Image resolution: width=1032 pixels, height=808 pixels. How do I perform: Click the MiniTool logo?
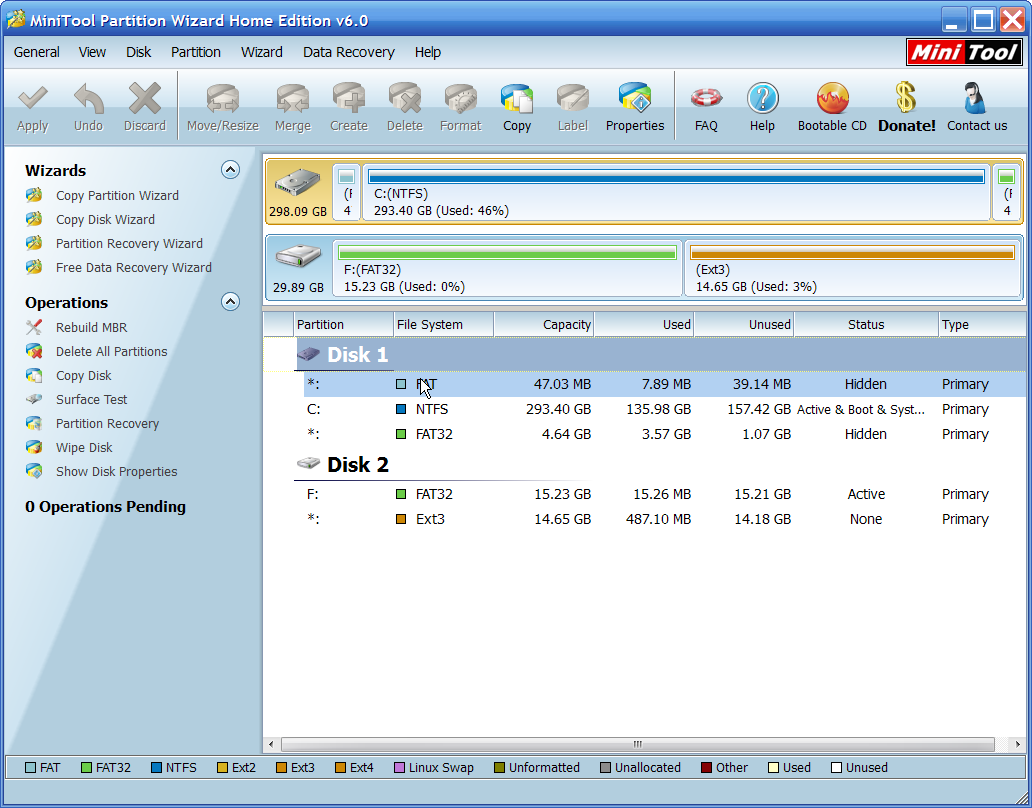pyautogui.click(x=964, y=52)
